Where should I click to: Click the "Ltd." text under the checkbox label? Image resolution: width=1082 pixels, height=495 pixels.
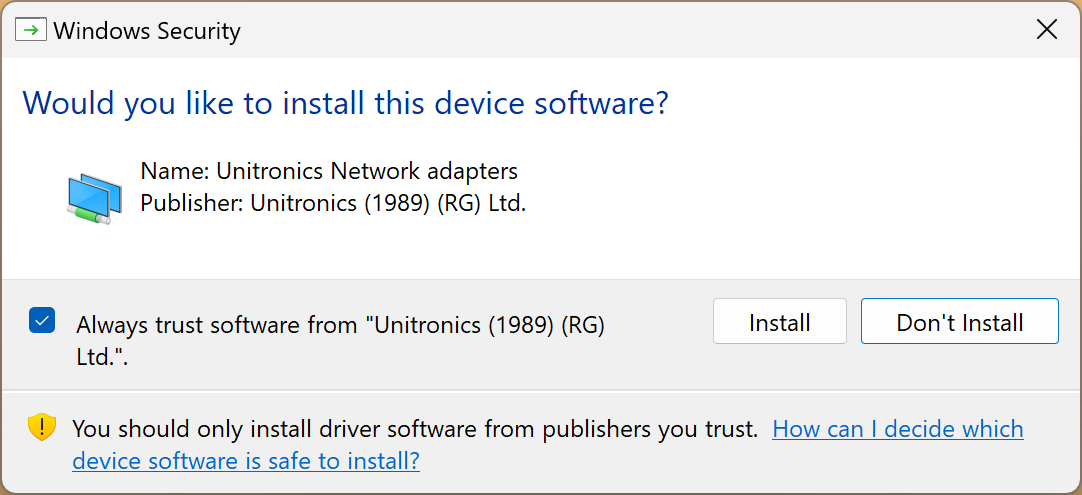102,357
